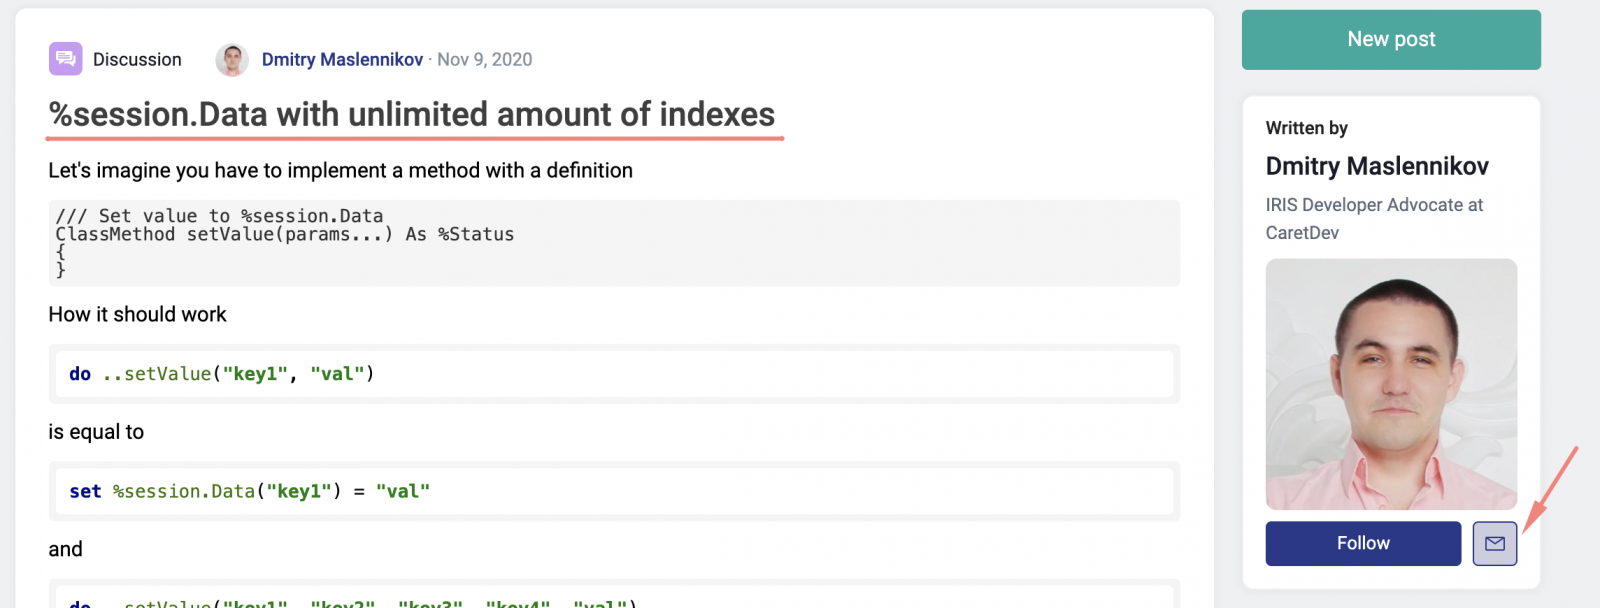Click the set %session.Data("key1") code line
Image resolution: width=1600 pixels, height=608 pixels.
[250, 491]
